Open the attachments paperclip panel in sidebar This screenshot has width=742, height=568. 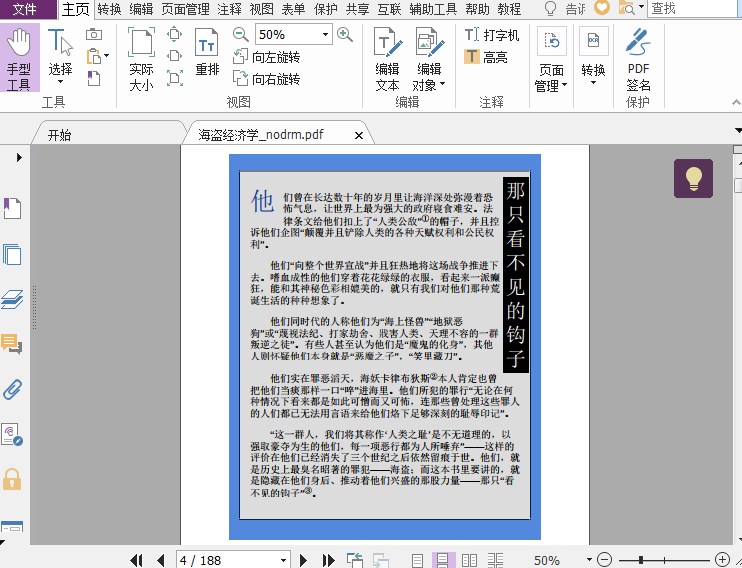click(x=12, y=389)
